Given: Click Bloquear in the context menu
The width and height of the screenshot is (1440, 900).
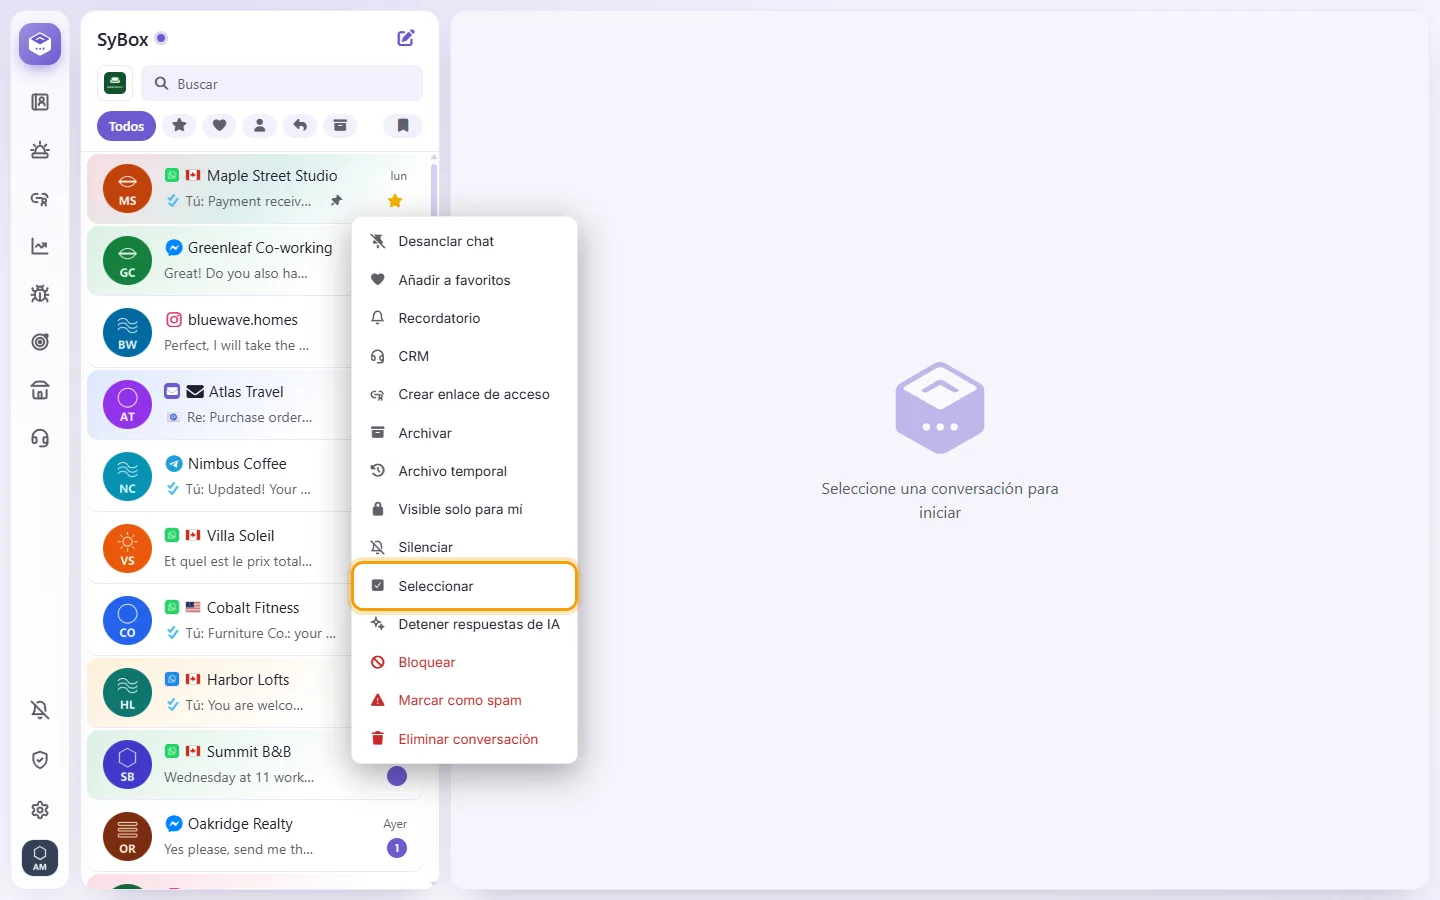Looking at the screenshot, I should click(465, 662).
